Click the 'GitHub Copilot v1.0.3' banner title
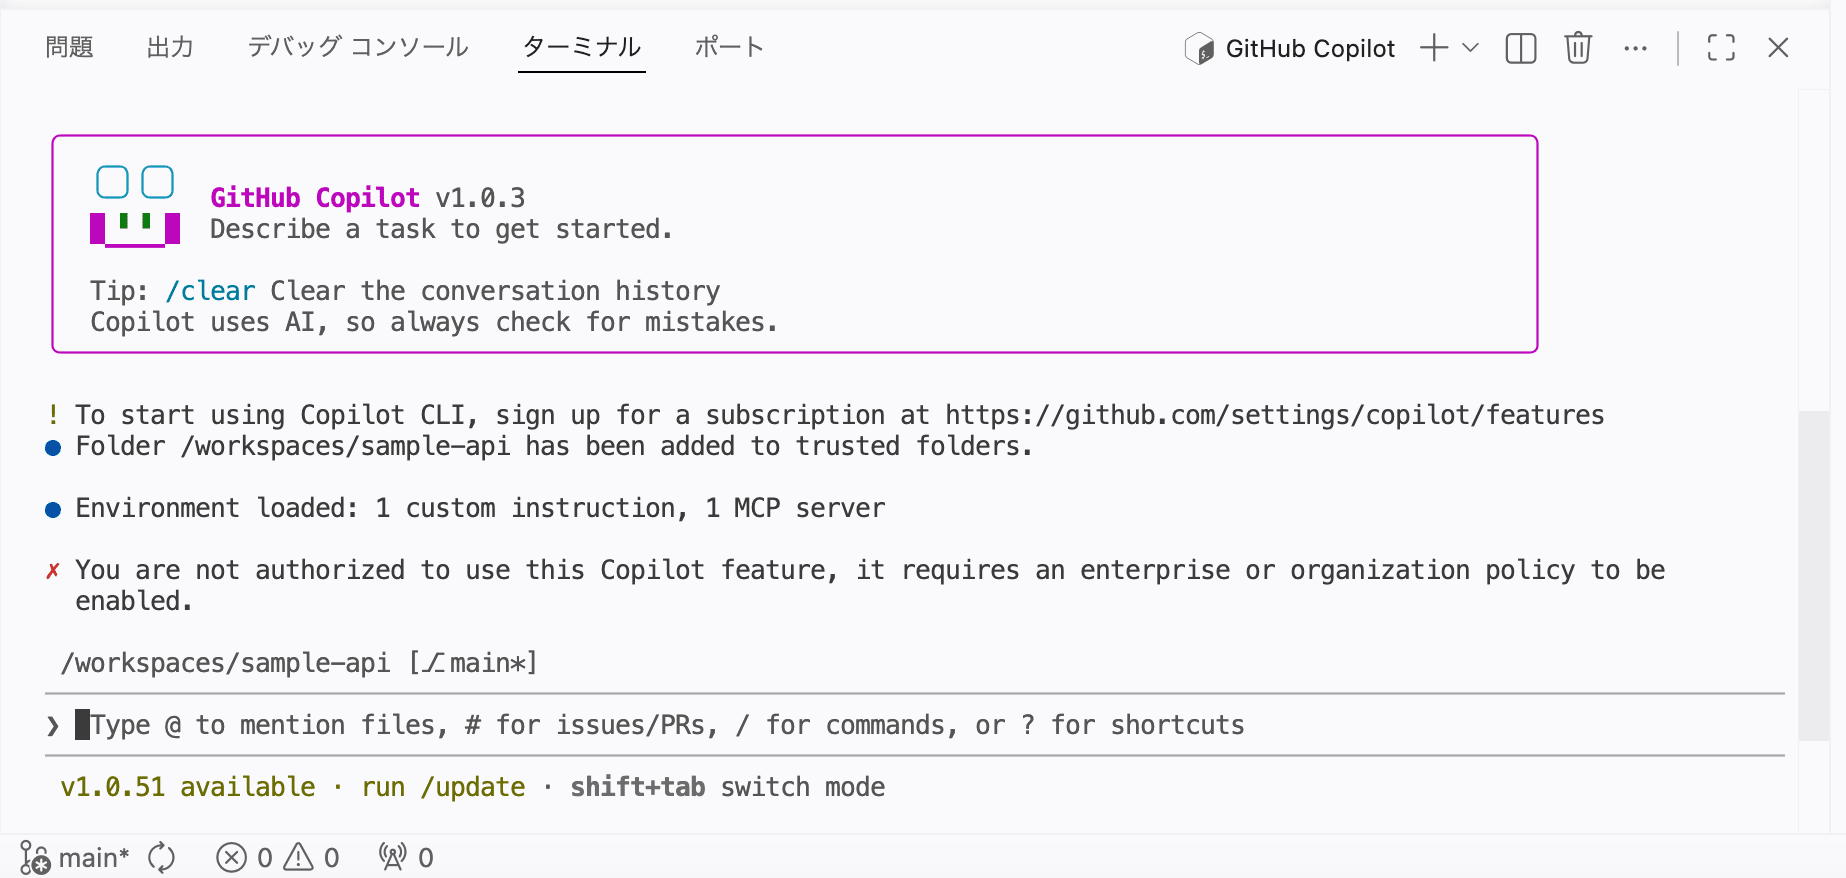The height and width of the screenshot is (878, 1846). [367, 198]
